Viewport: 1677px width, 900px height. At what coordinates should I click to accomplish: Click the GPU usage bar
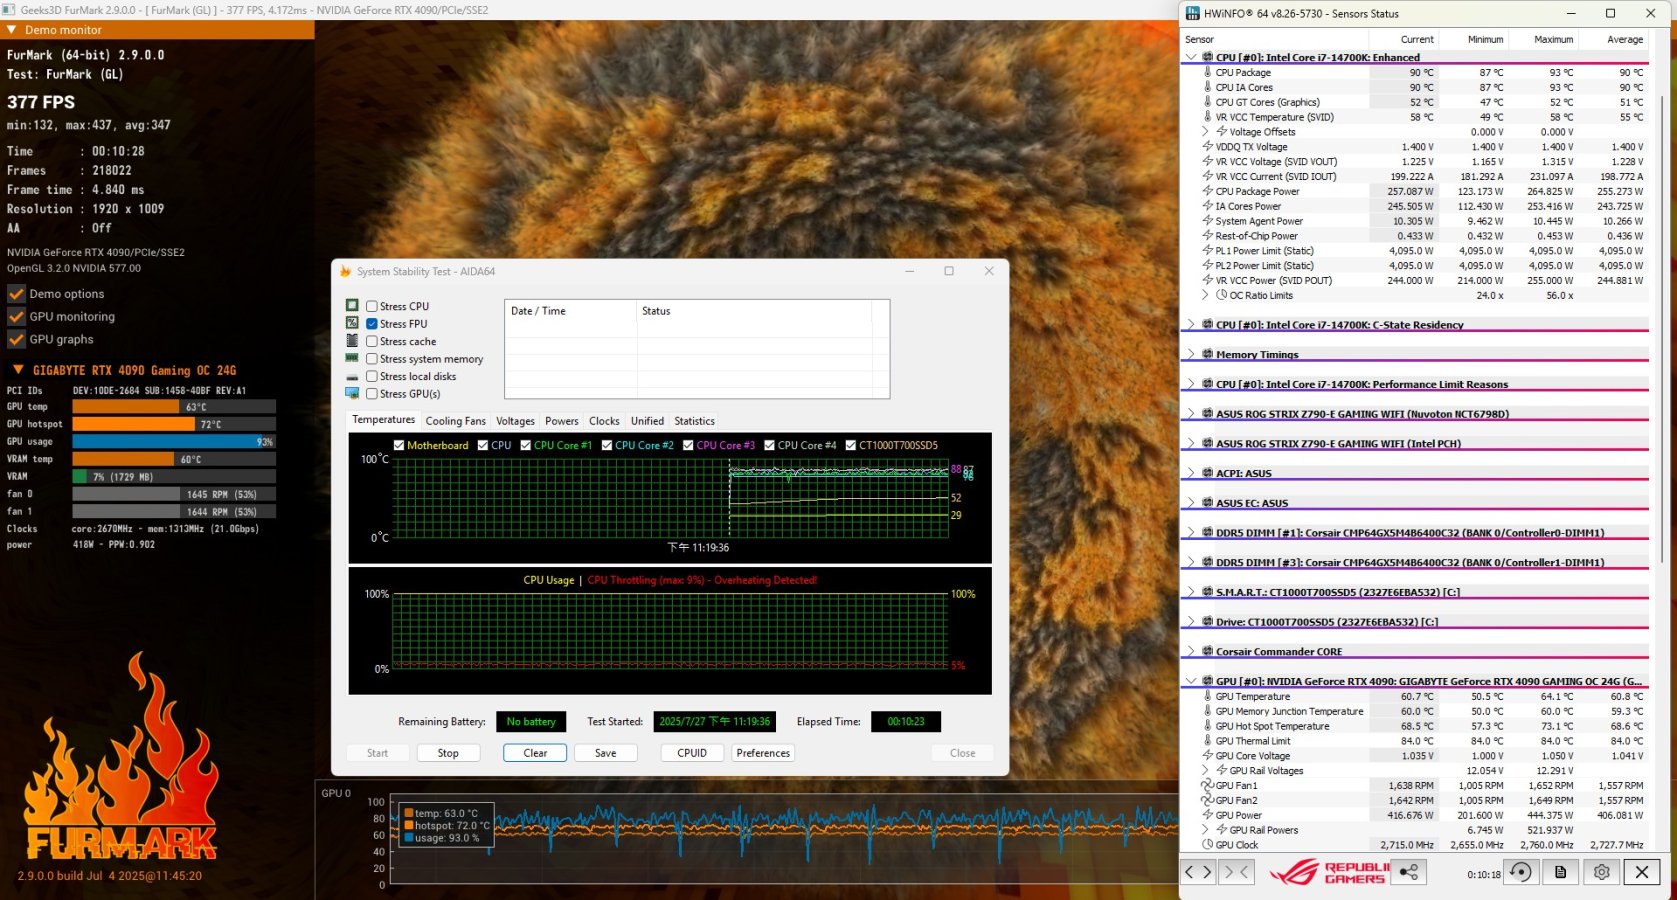tap(173, 442)
